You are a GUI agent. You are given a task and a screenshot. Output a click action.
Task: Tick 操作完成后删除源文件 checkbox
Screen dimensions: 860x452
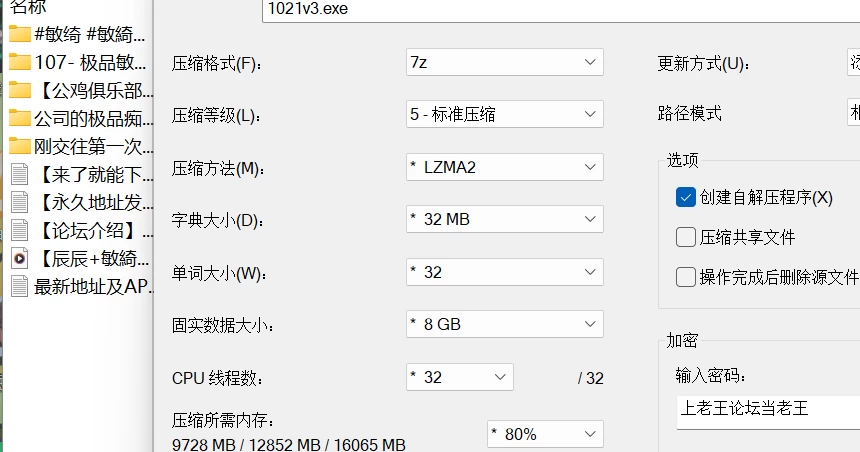pyautogui.click(x=686, y=277)
